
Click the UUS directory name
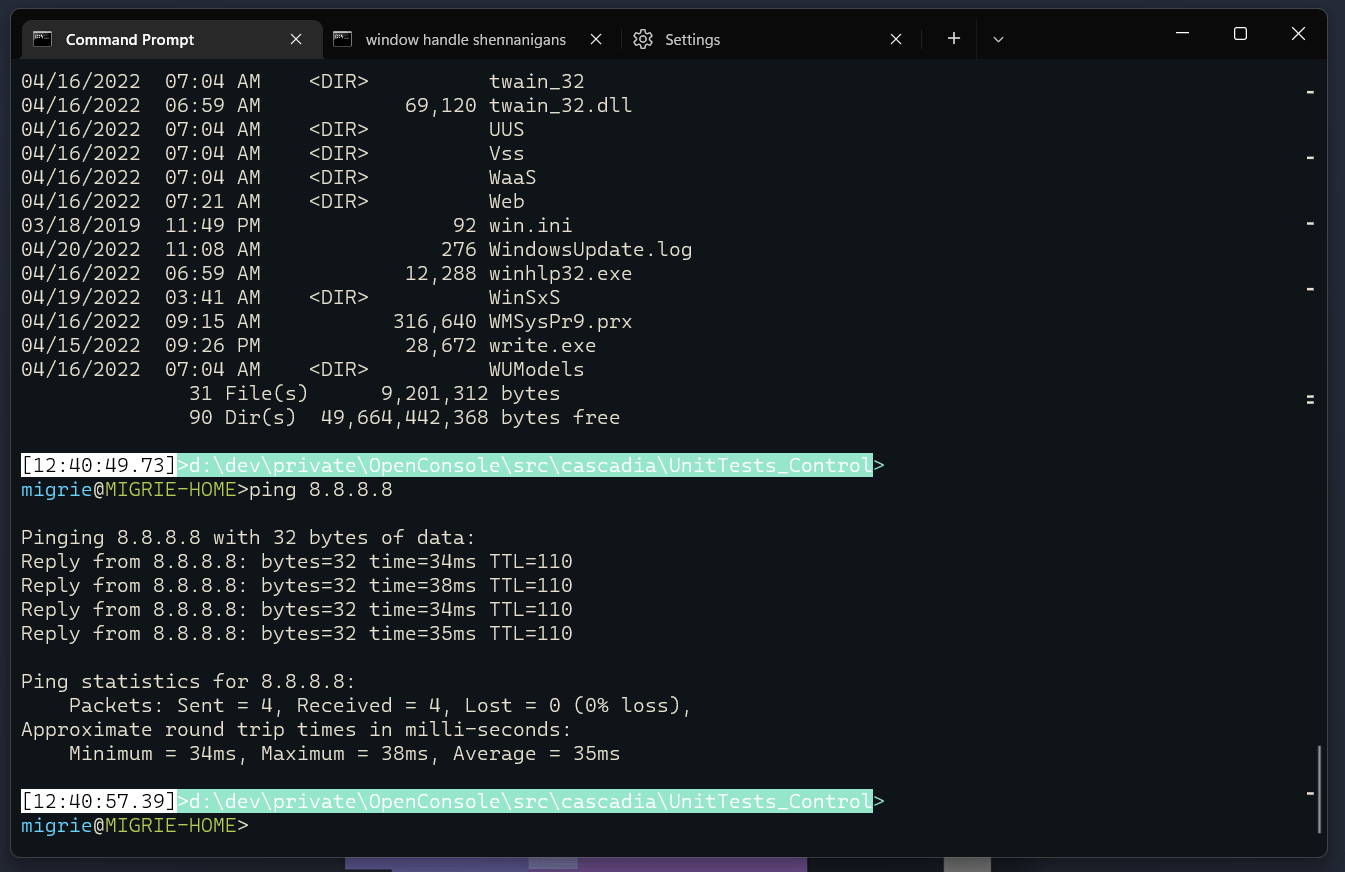pyautogui.click(x=506, y=129)
